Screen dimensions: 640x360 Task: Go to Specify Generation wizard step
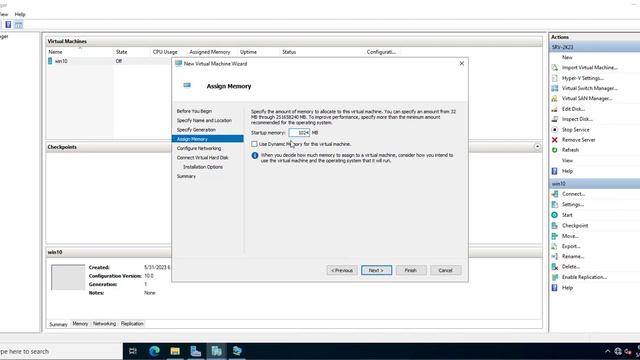(x=196, y=130)
